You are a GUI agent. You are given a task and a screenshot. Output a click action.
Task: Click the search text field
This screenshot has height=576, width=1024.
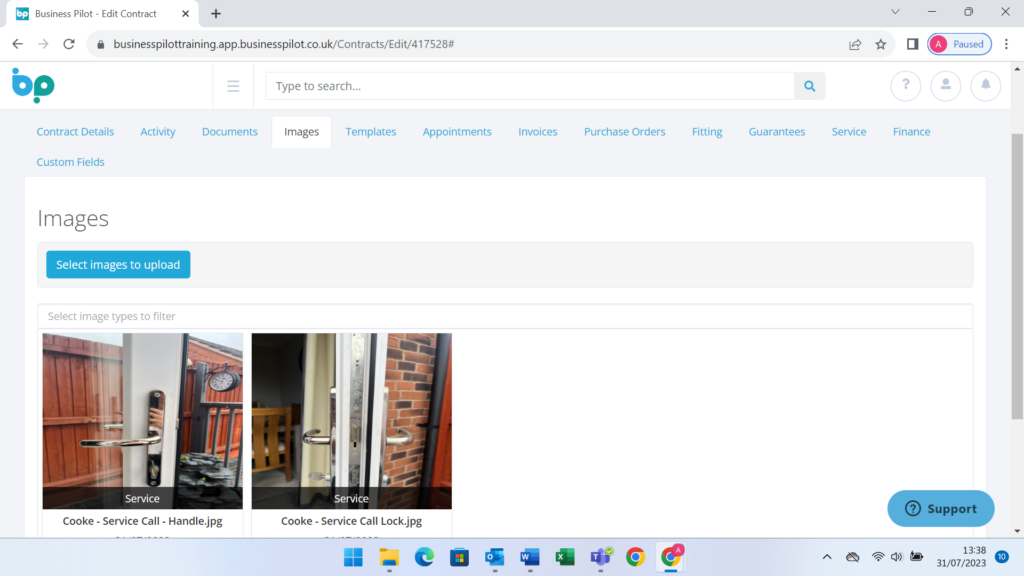click(x=530, y=86)
